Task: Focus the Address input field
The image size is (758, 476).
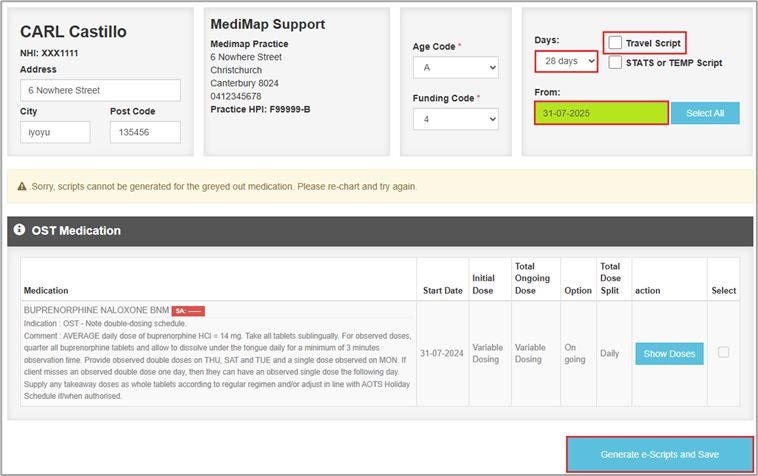Action: [x=100, y=91]
